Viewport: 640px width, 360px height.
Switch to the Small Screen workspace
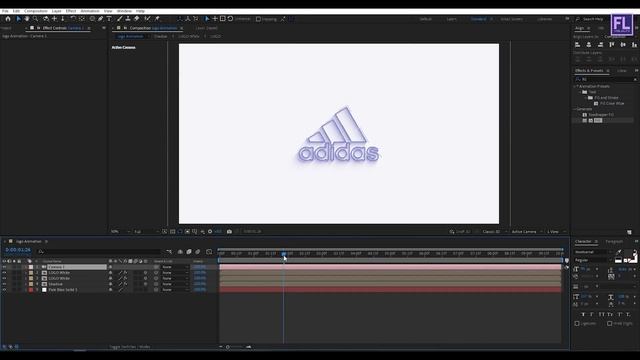(x=511, y=19)
